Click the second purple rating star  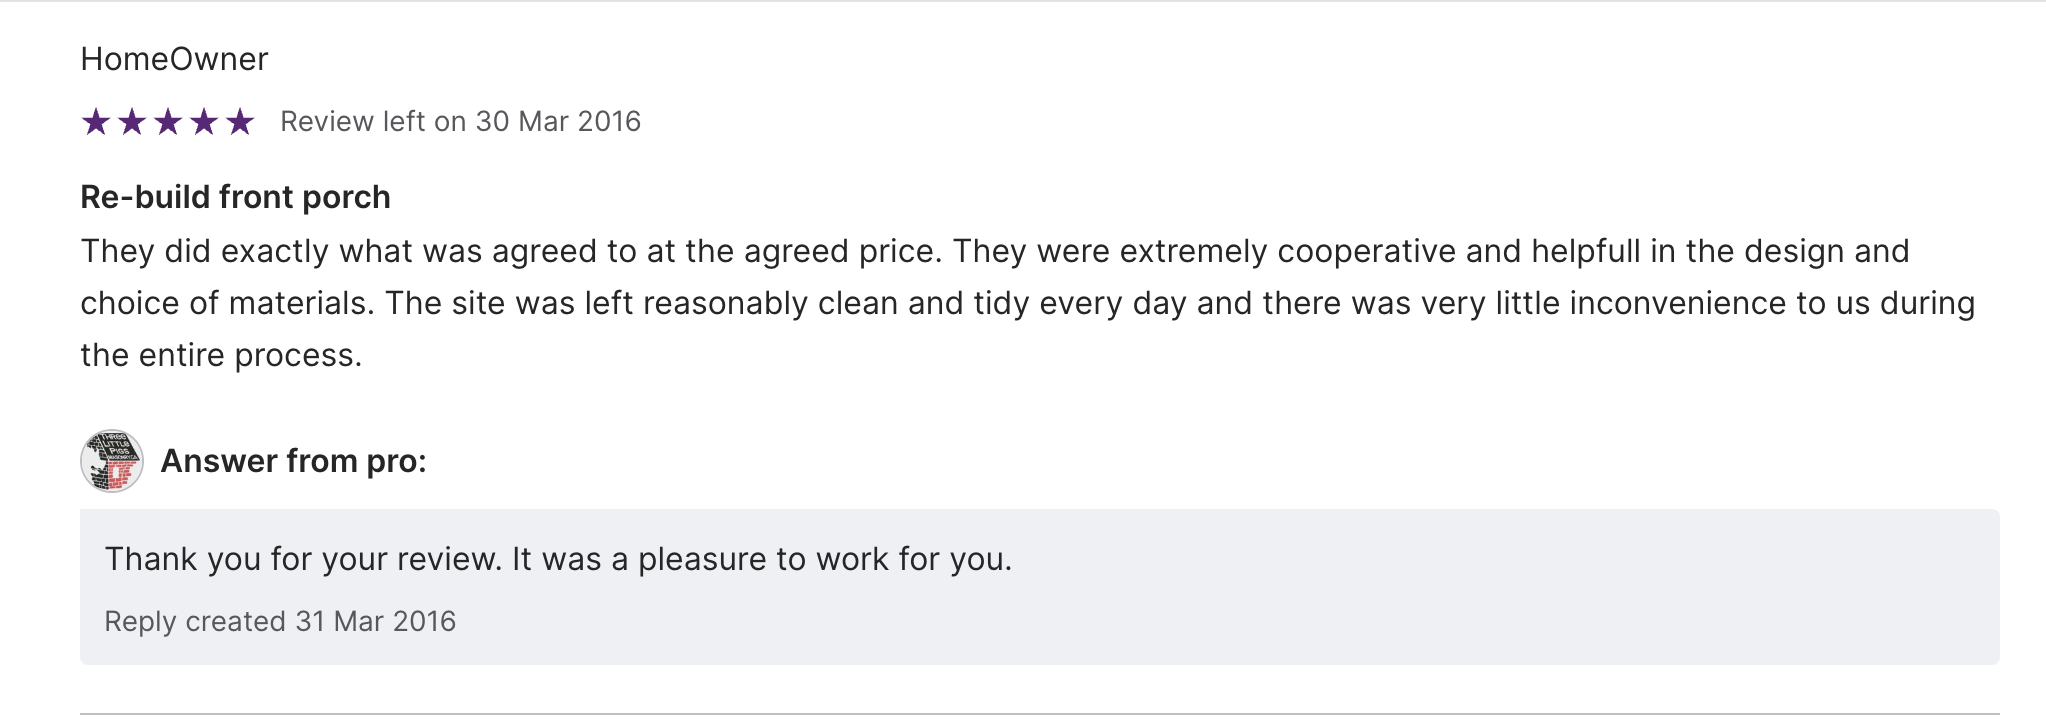tap(132, 122)
